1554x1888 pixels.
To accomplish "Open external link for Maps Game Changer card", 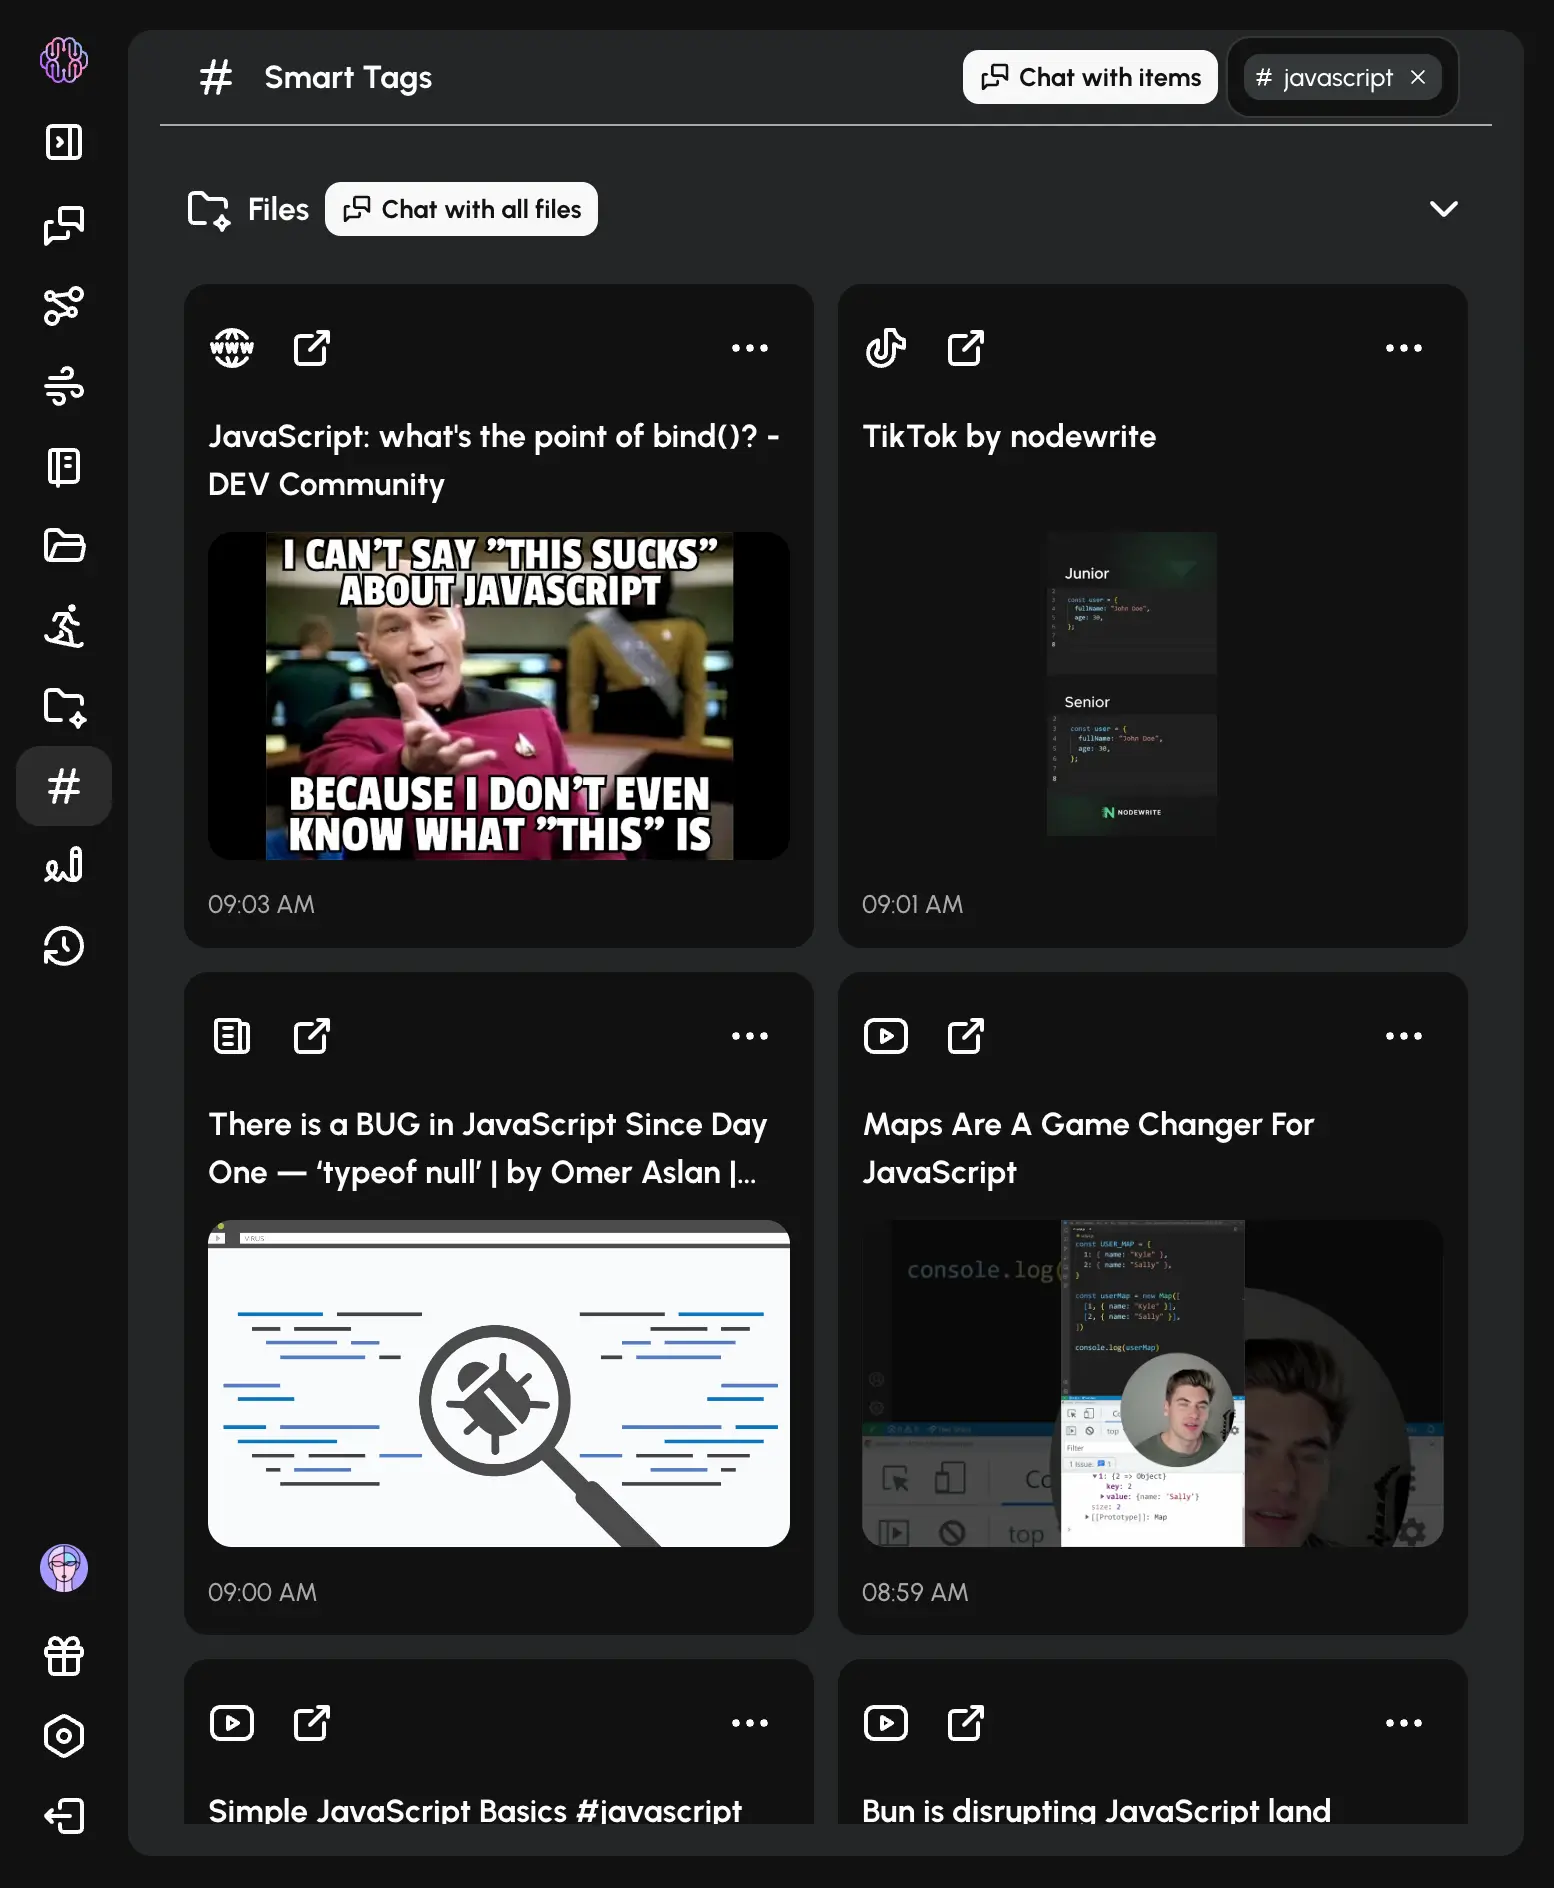I will (965, 1036).
